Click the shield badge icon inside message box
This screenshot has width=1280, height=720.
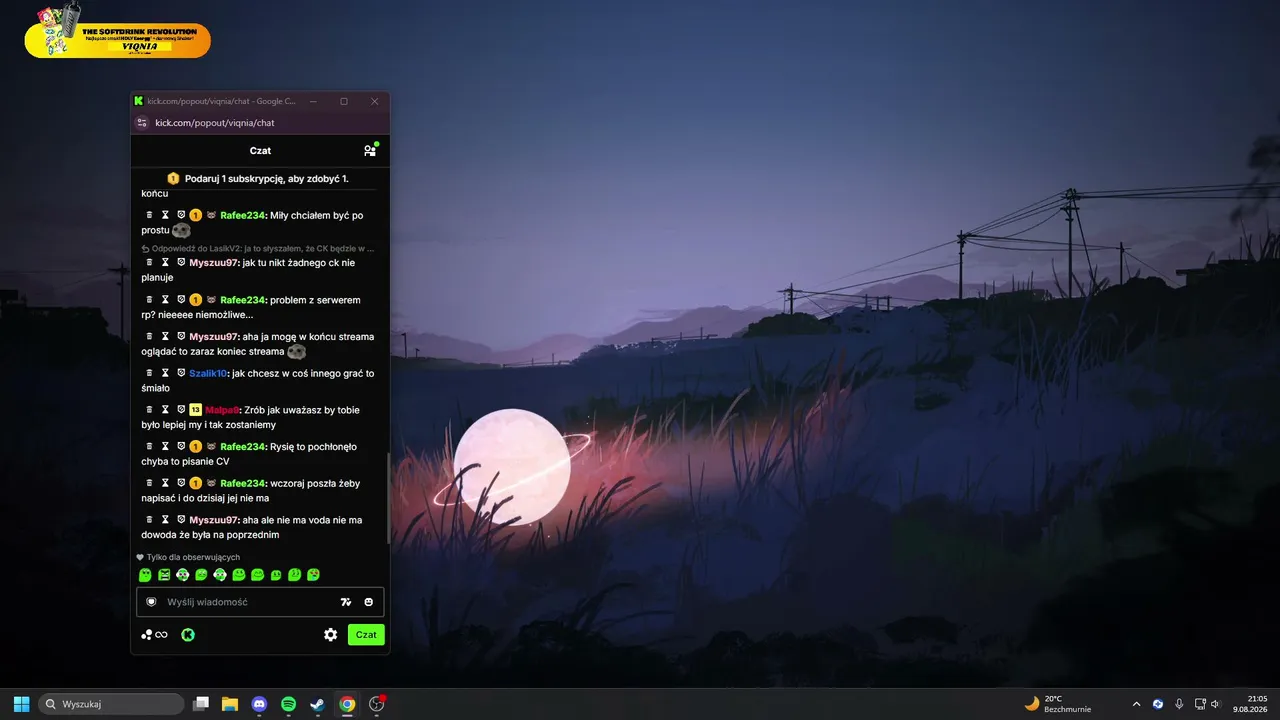tap(152, 602)
